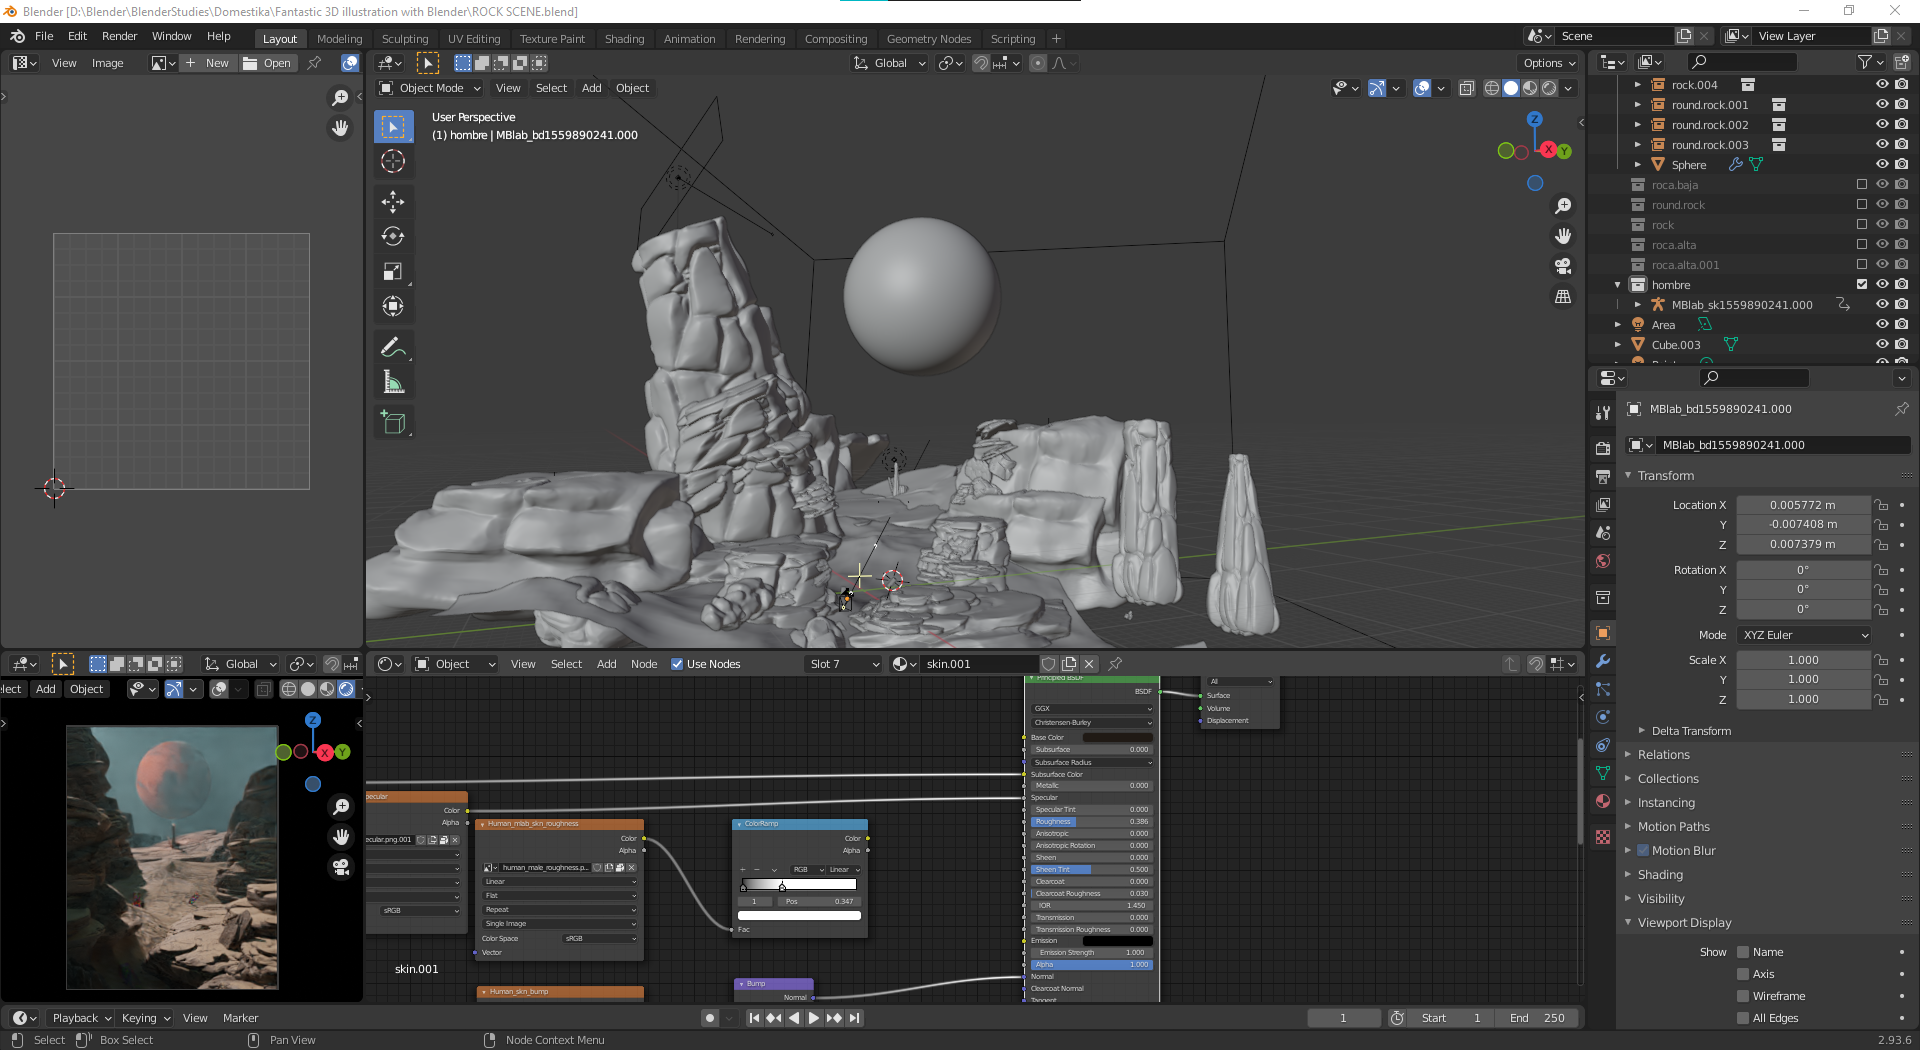
Task: Pin the skin.001 material node tree
Action: [1115, 664]
